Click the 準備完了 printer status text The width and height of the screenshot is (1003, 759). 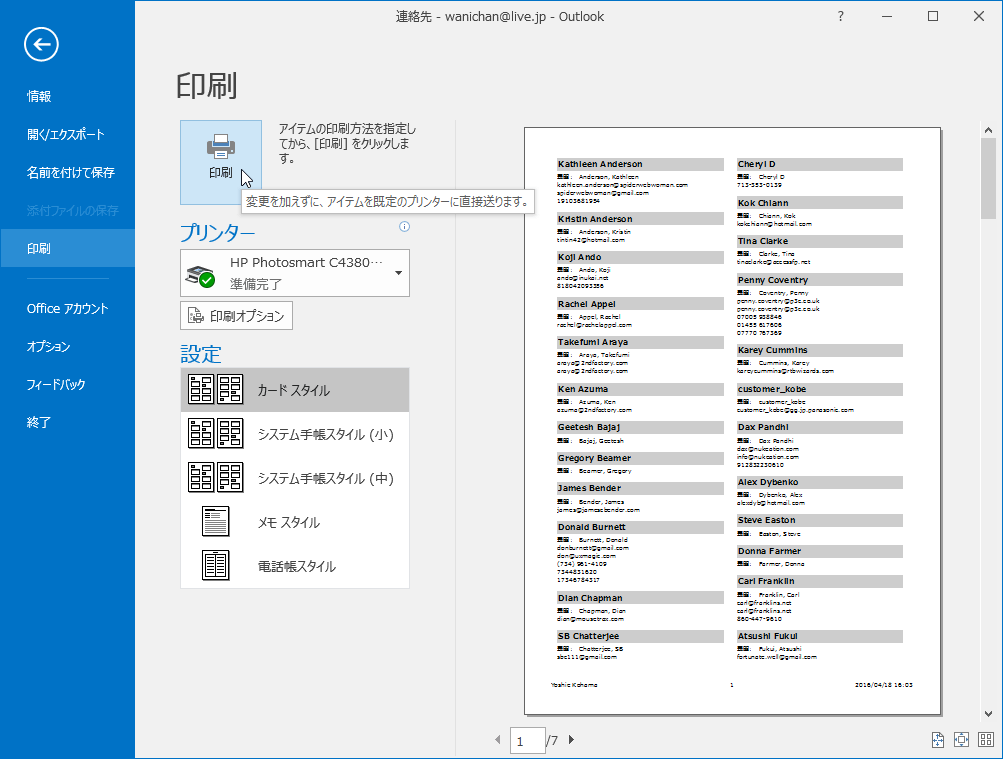pyautogui.click(x=256, y=284)
